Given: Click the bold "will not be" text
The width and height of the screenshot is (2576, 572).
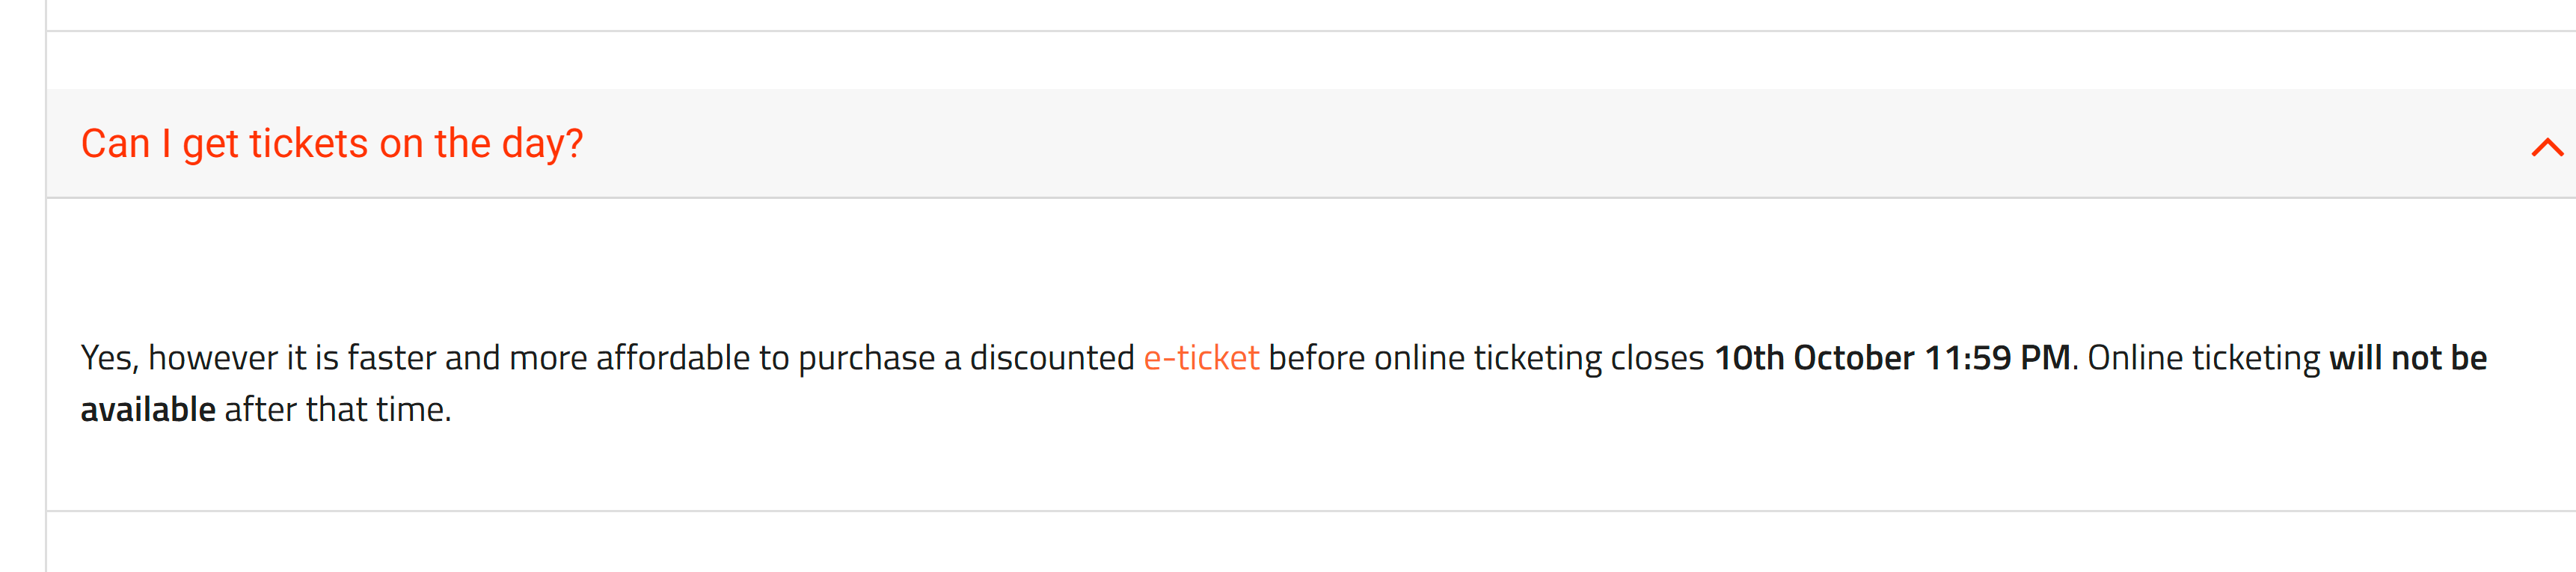Looking at the screenshot, I should click(2407, 358).
